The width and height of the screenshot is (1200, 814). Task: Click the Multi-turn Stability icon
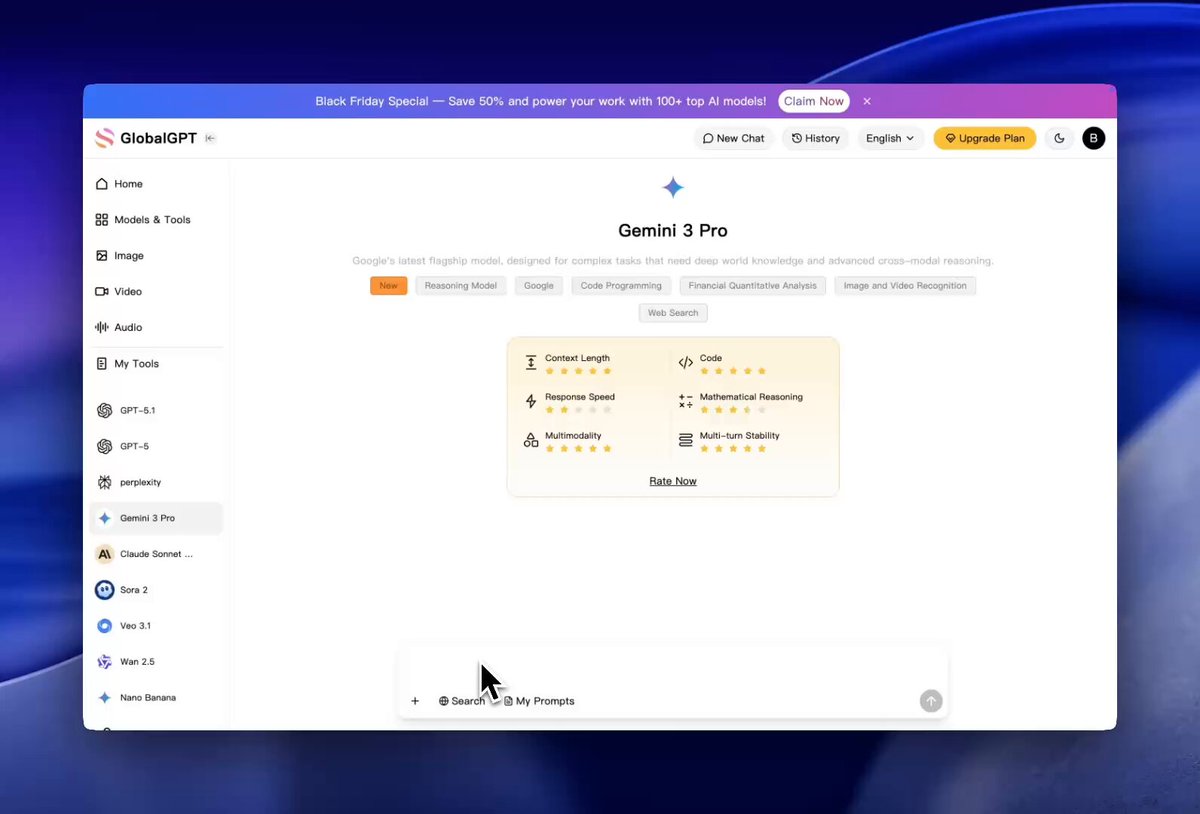[x=685, y=440]
